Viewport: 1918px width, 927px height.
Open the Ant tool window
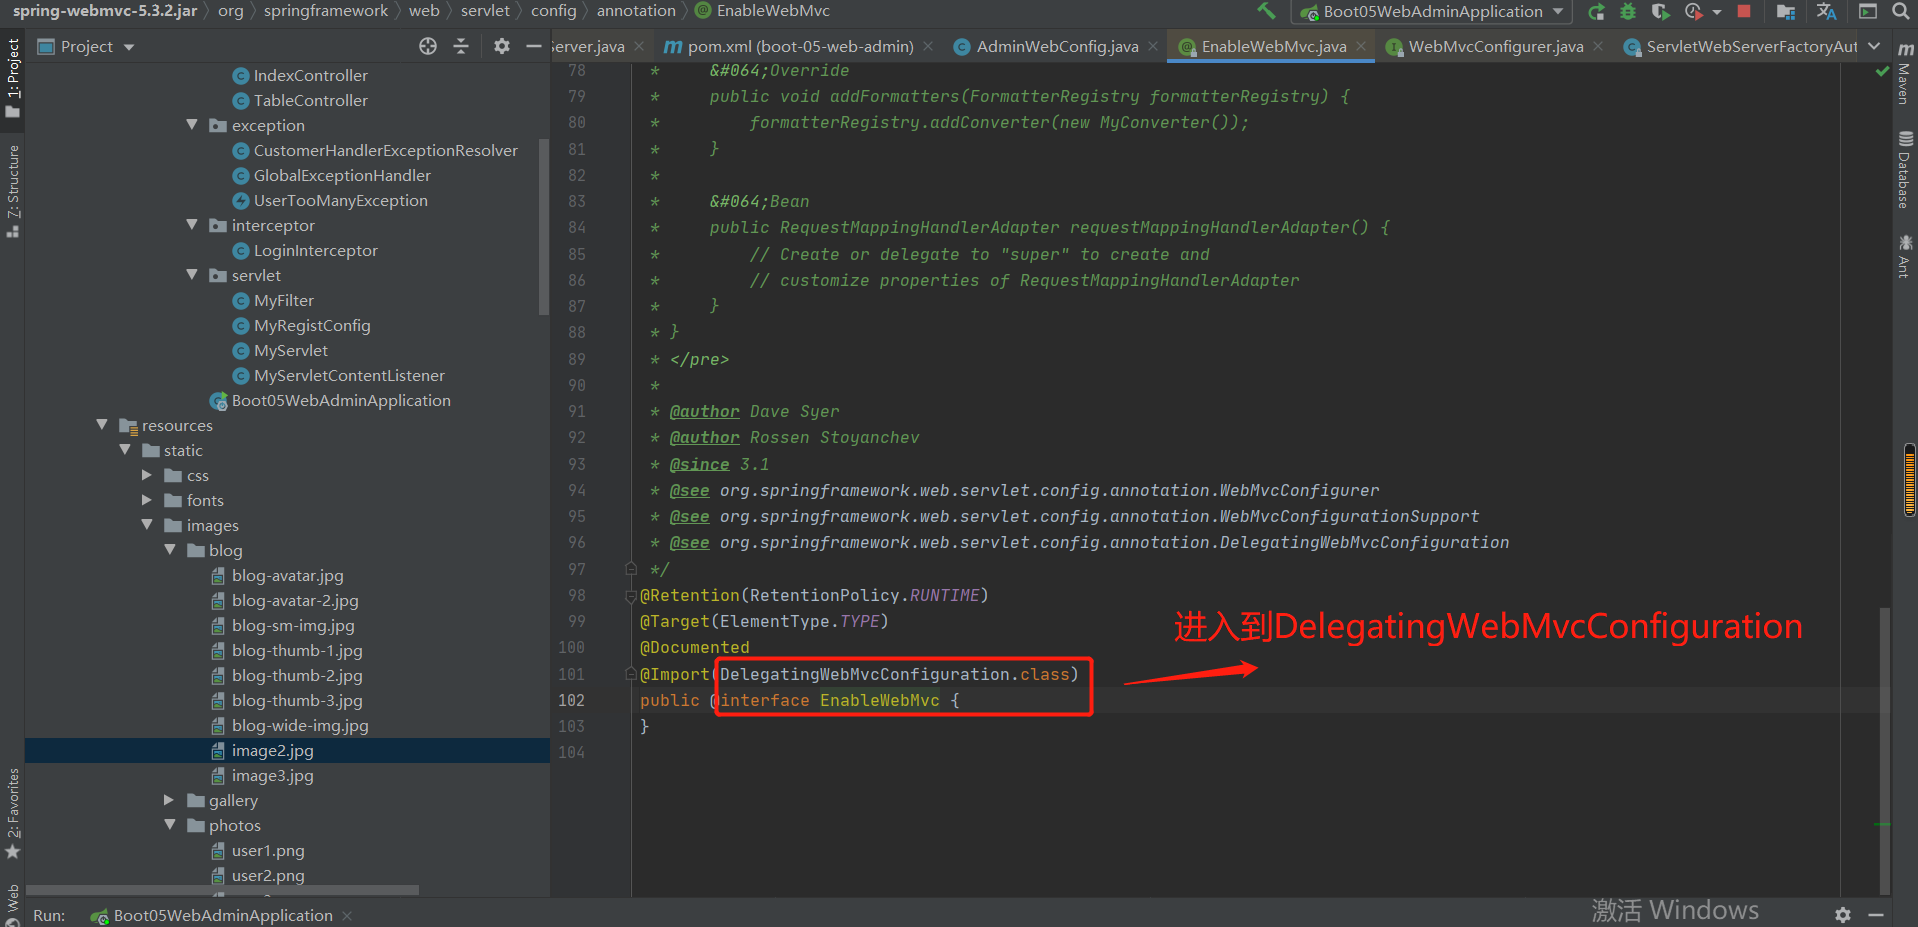pyautogui.click(x=1904, y=256)
